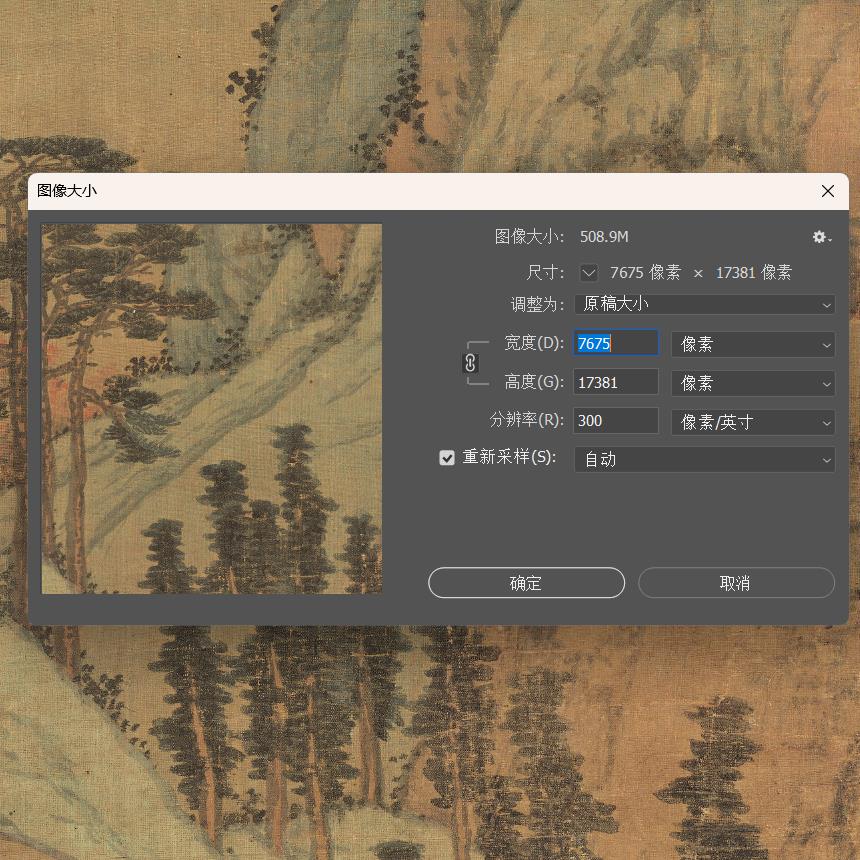The width and height of the screenshot is (860, 860).
Task: Click the 宽度(D) label
Action: point(534,343)
